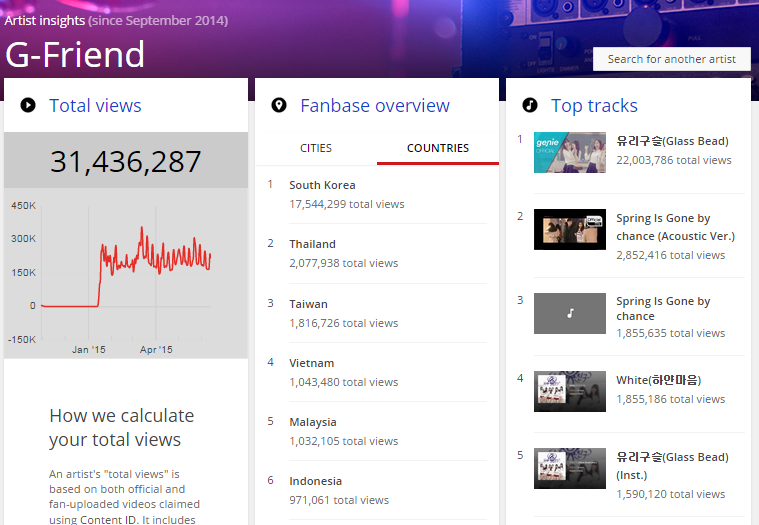Open the Glass Bead (Inst.) track thumbnail
Viewport: 759px width, 525px height.
click(570, 468)
